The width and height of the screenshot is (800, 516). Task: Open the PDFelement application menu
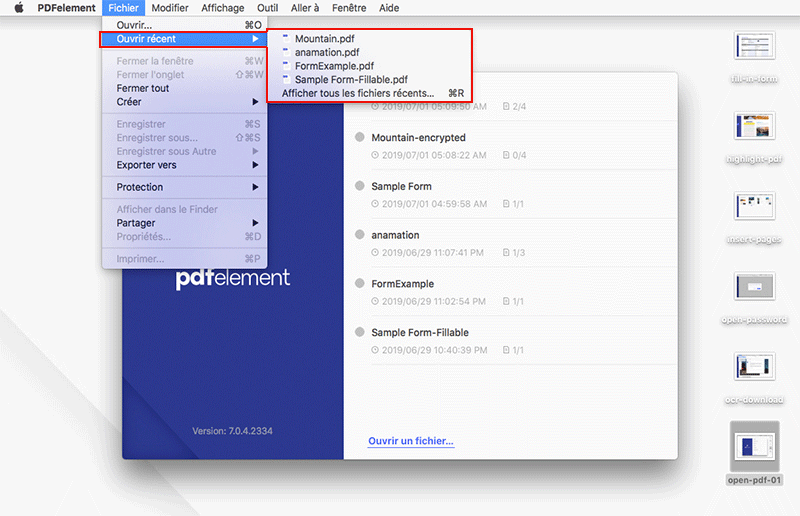[x=66, y=8]
